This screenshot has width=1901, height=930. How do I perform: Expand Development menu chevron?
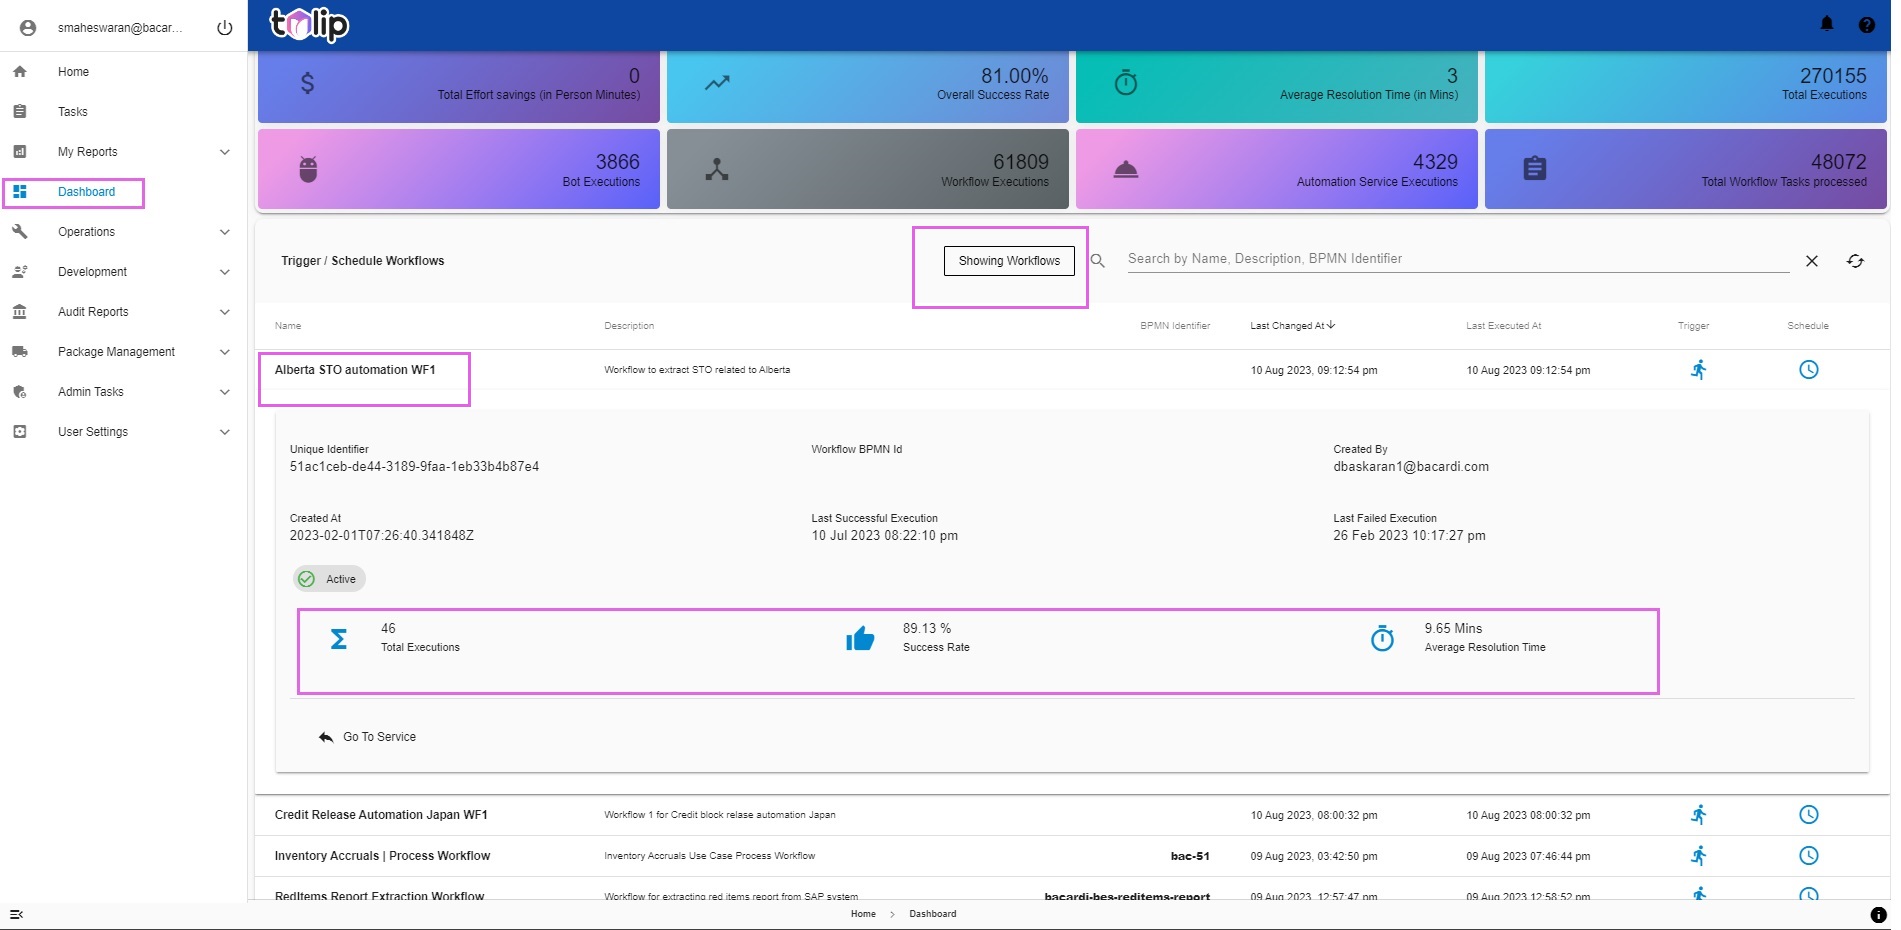pyautogui.click(x=225, y=272)
